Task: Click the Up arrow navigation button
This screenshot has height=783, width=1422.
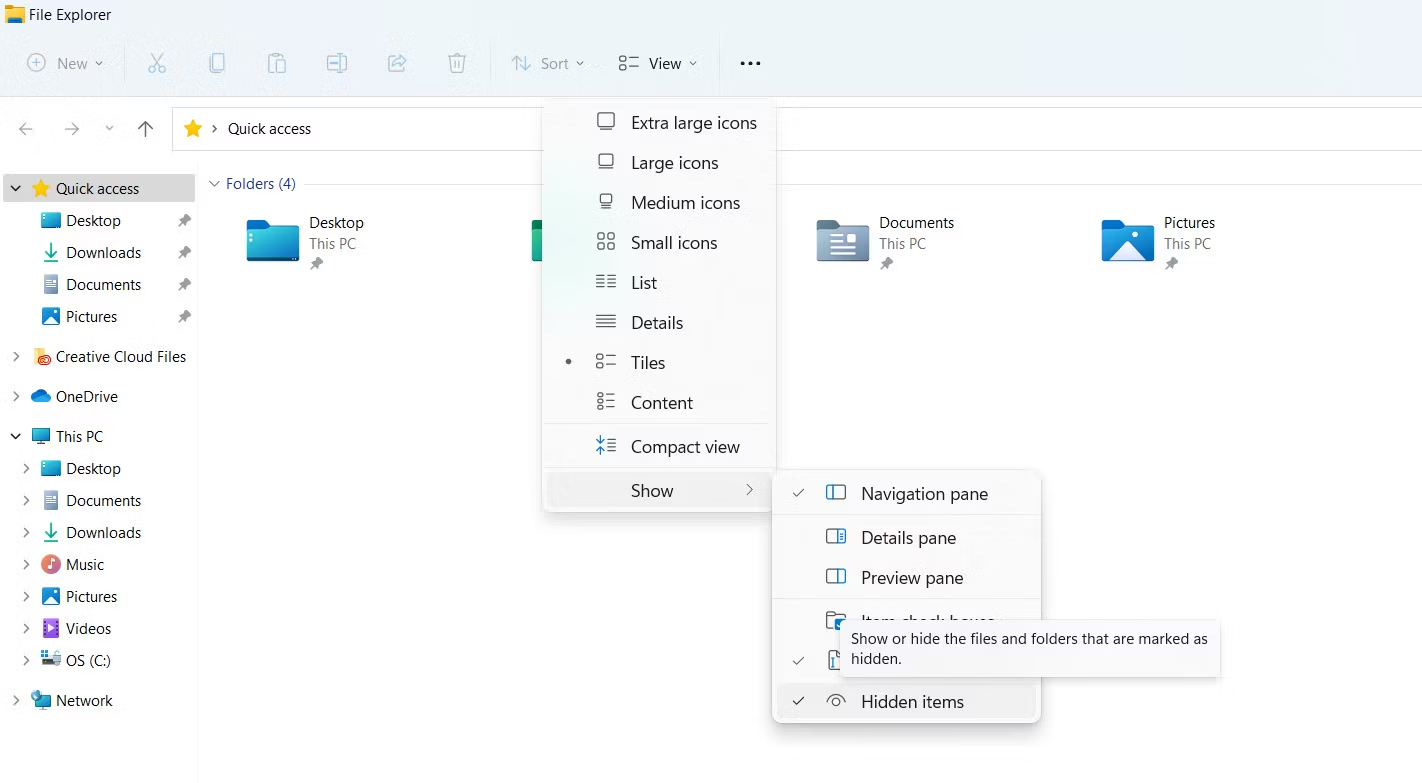Action: [145, 129]
